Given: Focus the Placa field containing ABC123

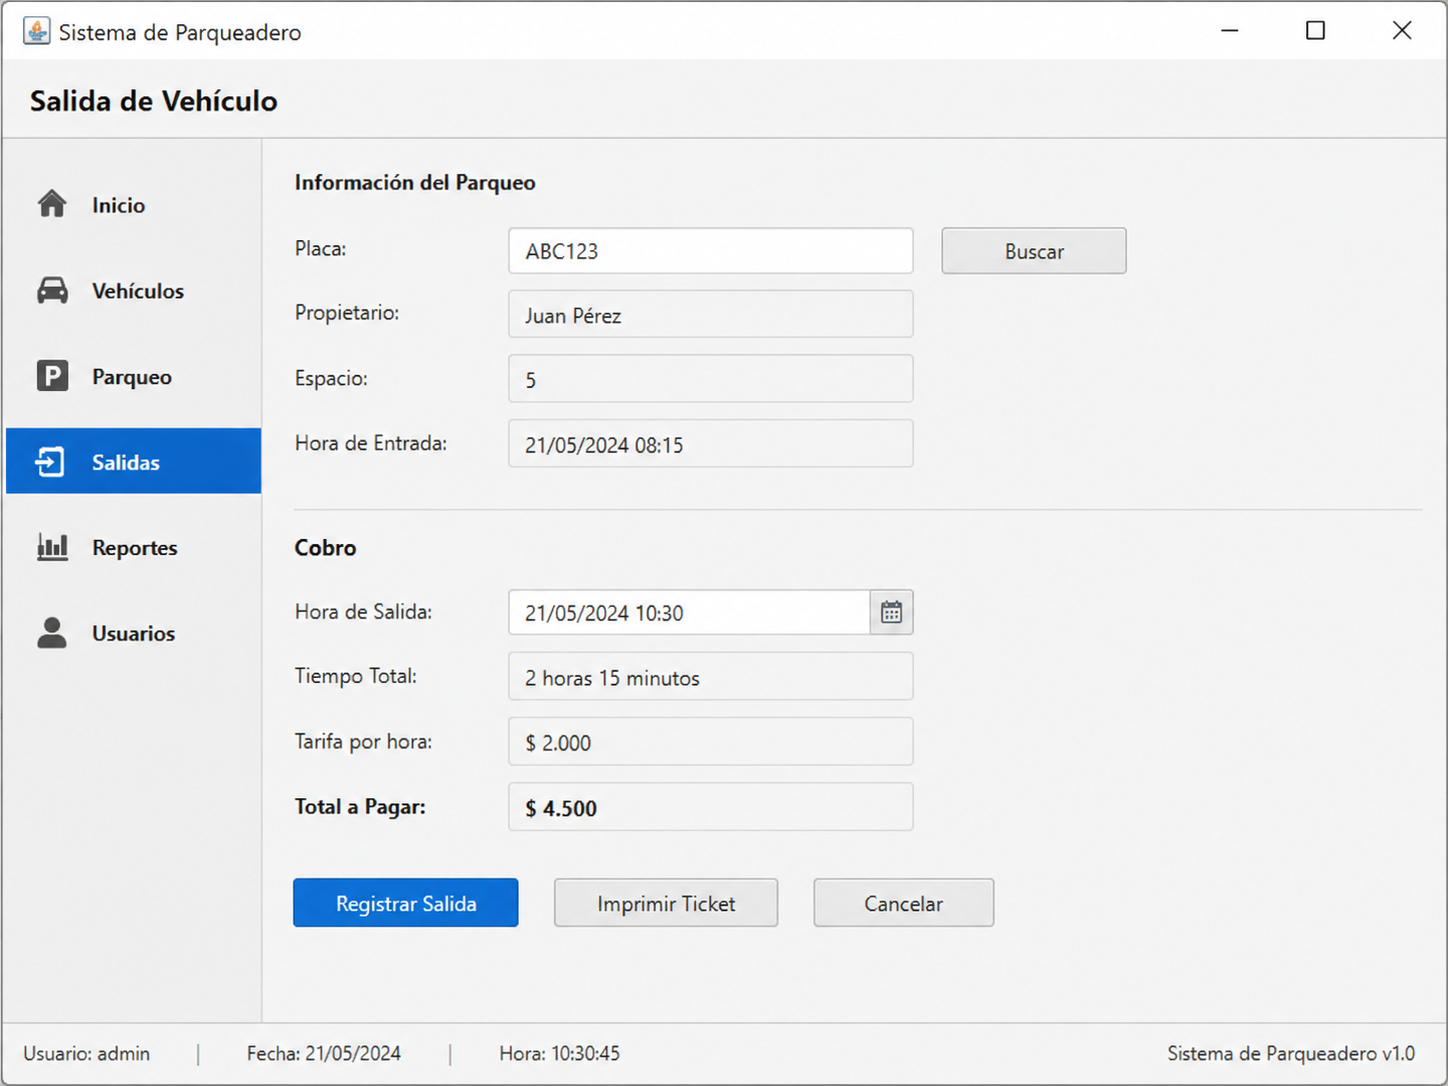Looking at the screenshot, I should click(711, 251).
